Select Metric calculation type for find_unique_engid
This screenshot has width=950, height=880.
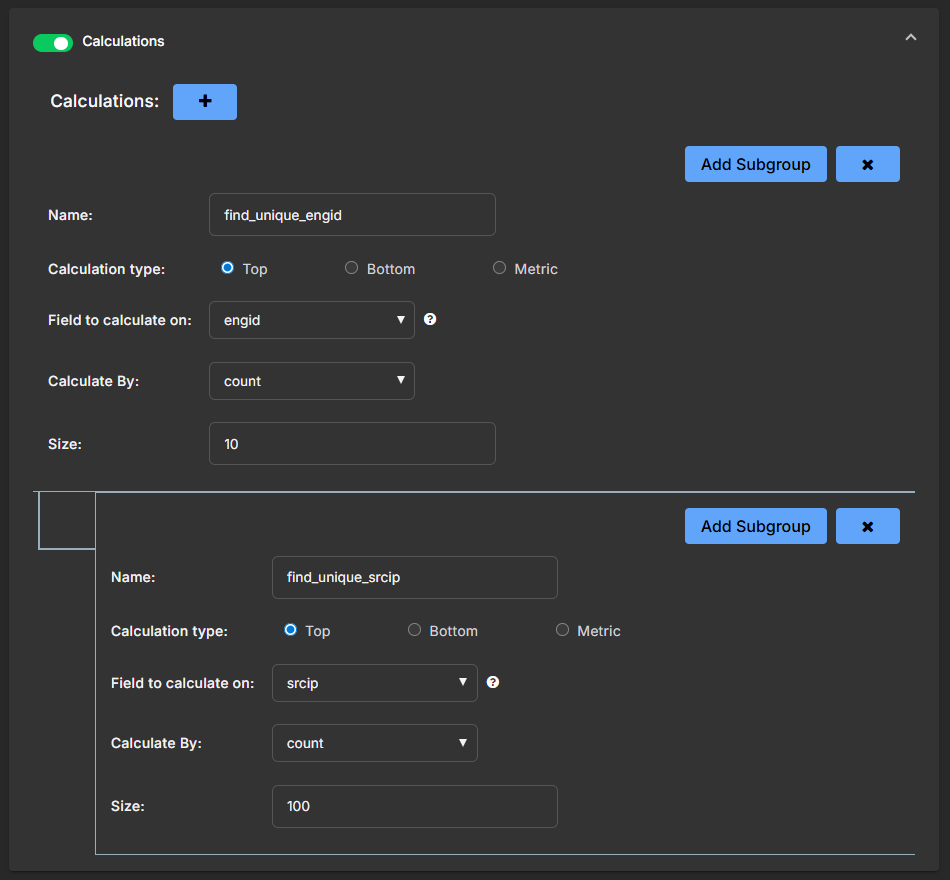(x=499, y=268)
